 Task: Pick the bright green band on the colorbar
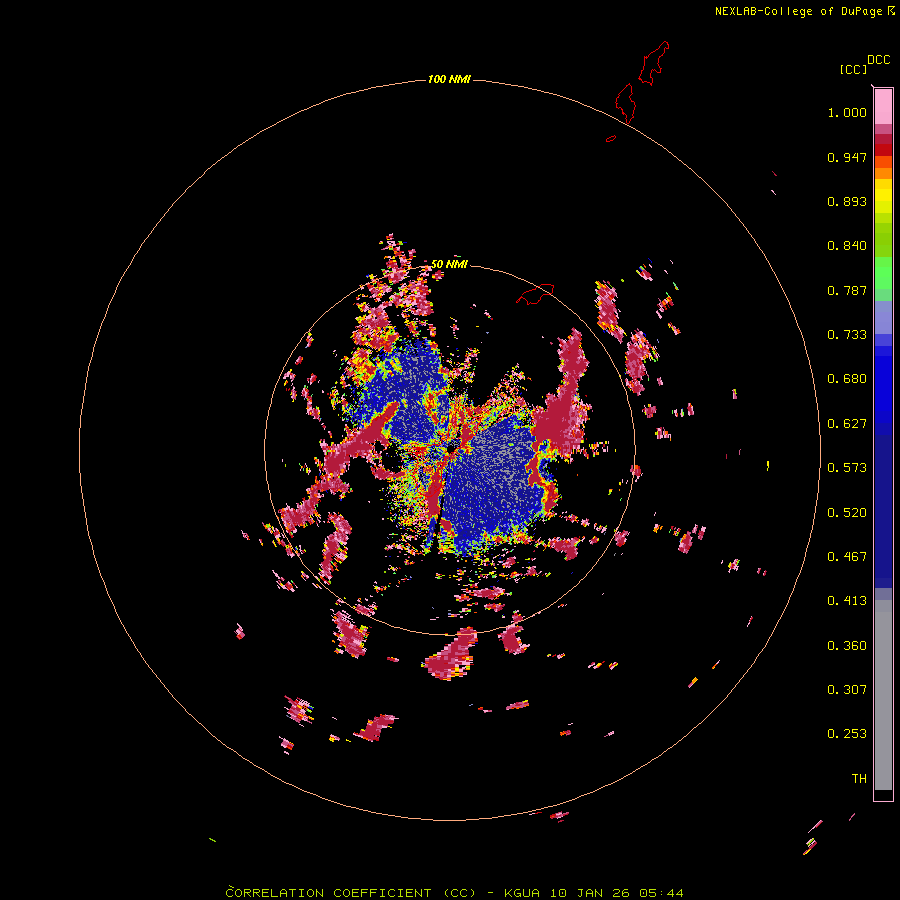click(x=883, y=272)
